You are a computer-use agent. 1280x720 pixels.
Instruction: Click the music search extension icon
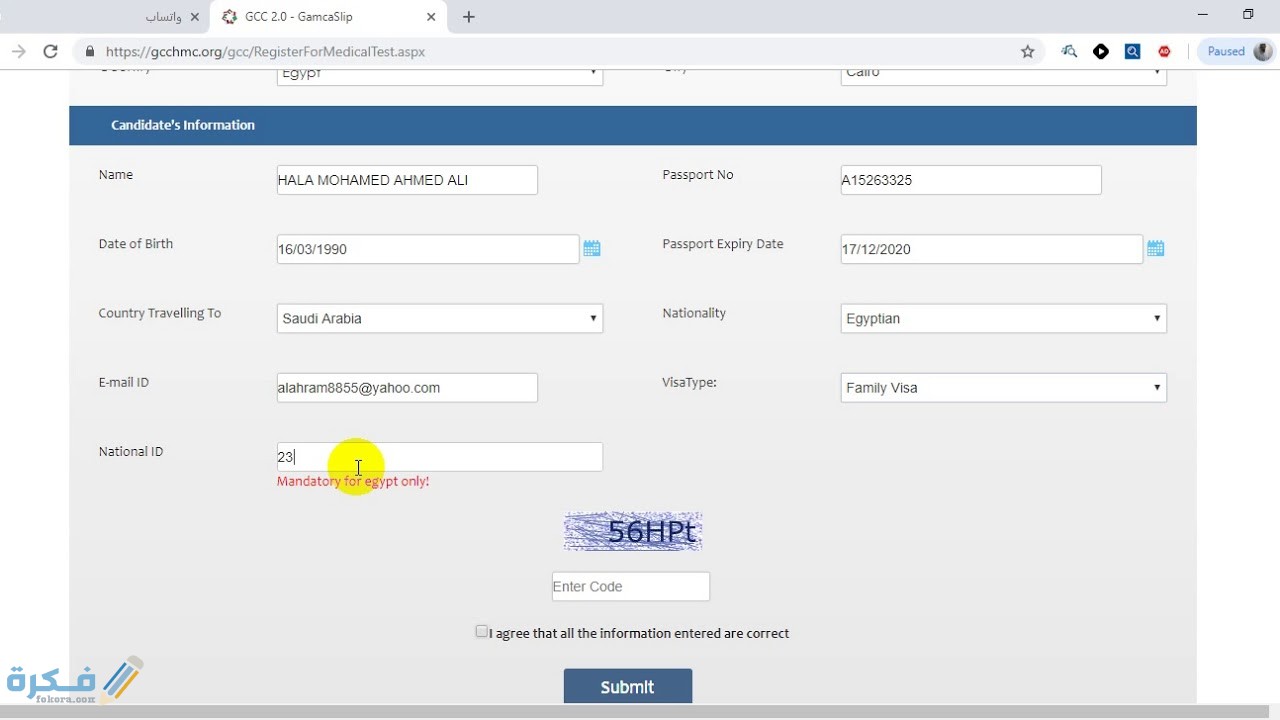tap(1069, 52)
